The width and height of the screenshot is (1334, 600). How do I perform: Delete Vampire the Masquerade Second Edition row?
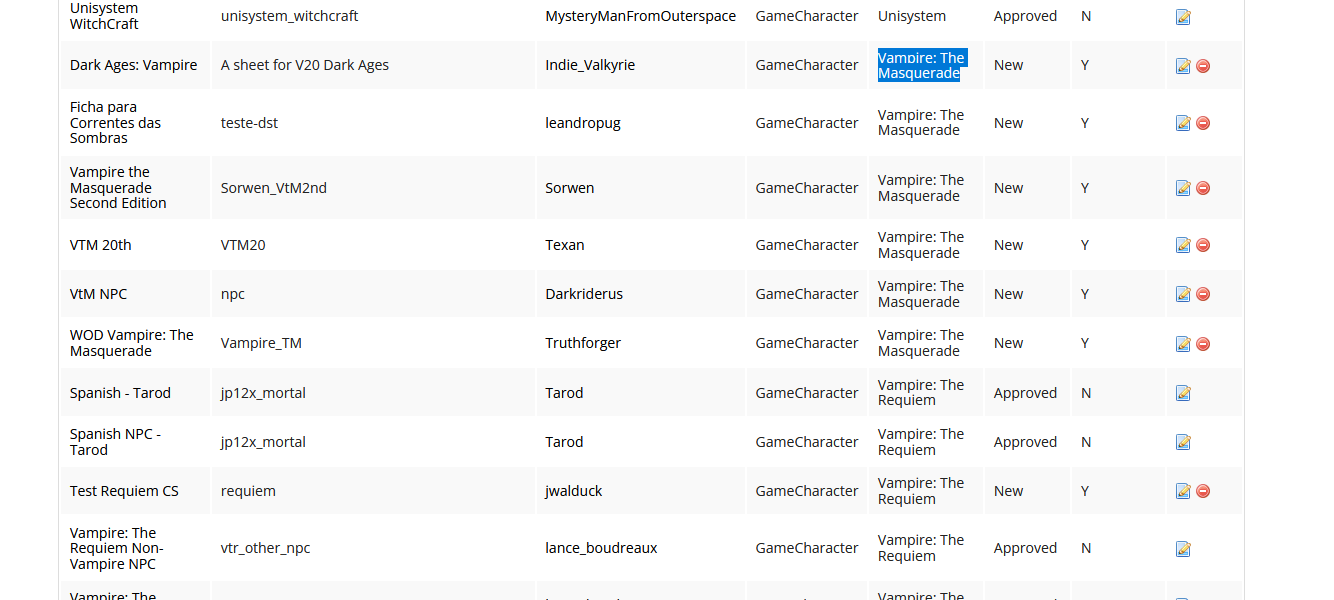coord(1203,188)
